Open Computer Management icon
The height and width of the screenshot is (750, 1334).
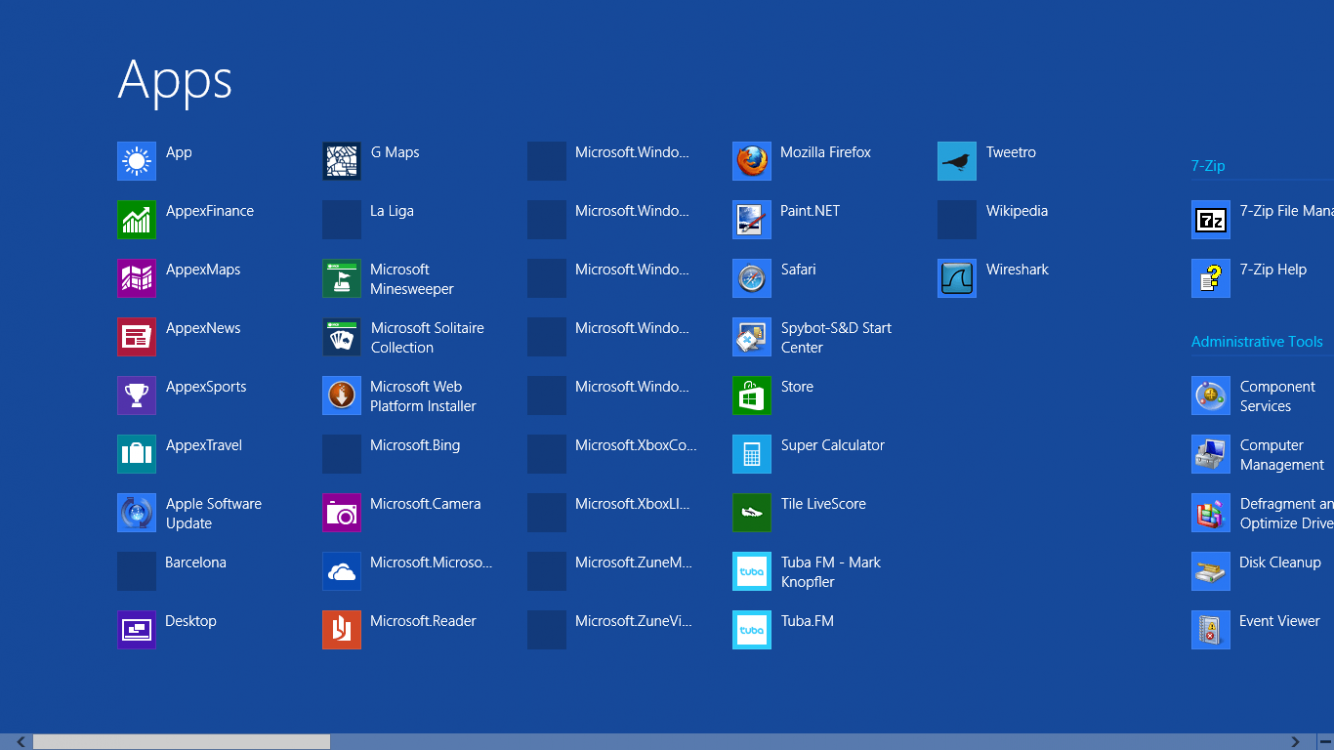(x=1210, y=454)
